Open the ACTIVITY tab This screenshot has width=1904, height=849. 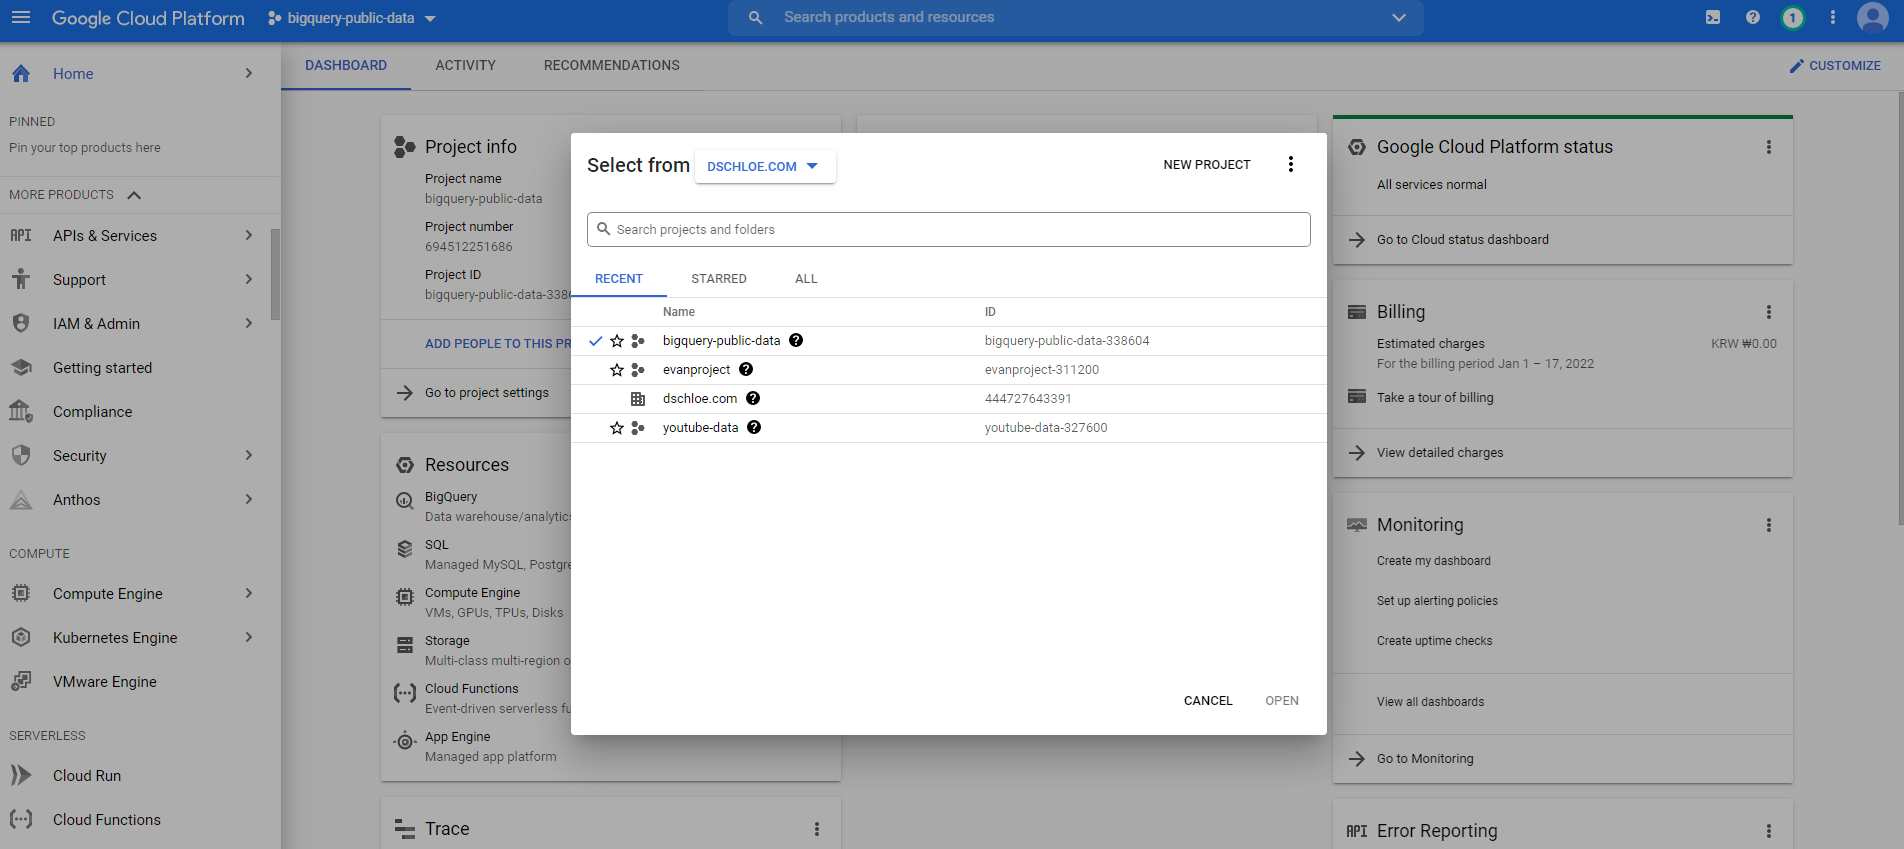(x=465, y=65)
